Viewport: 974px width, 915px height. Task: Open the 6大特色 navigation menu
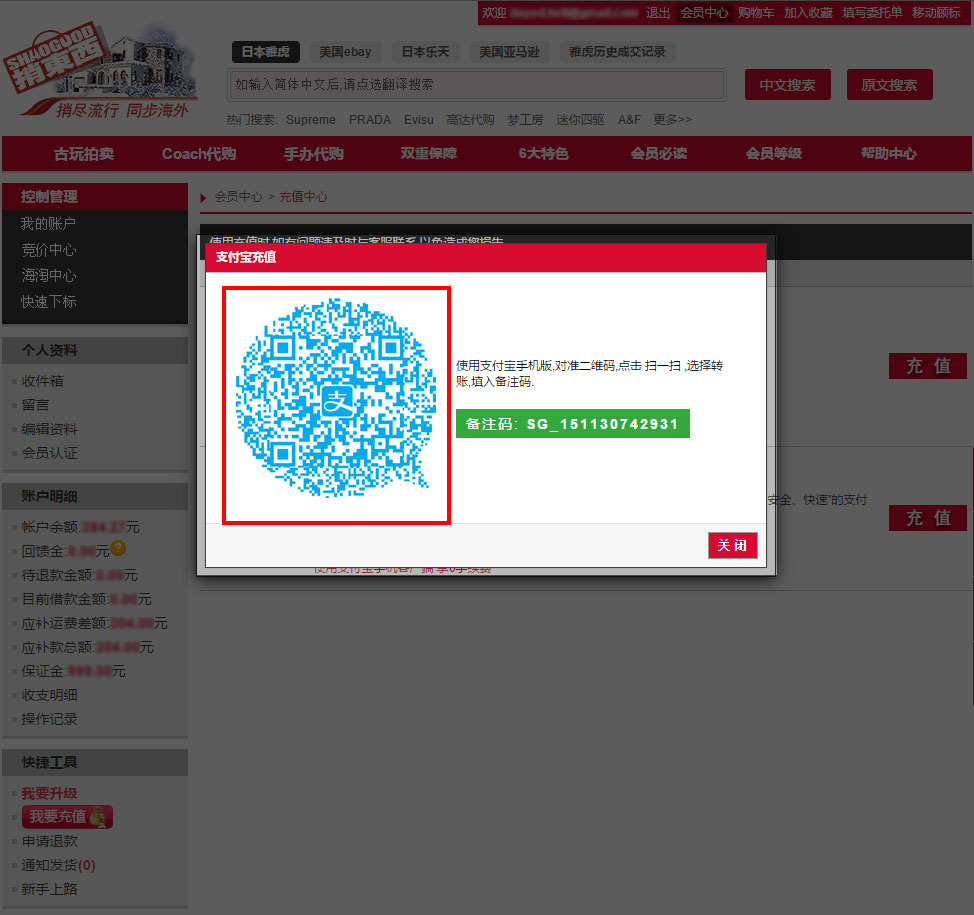coord(544,153)
